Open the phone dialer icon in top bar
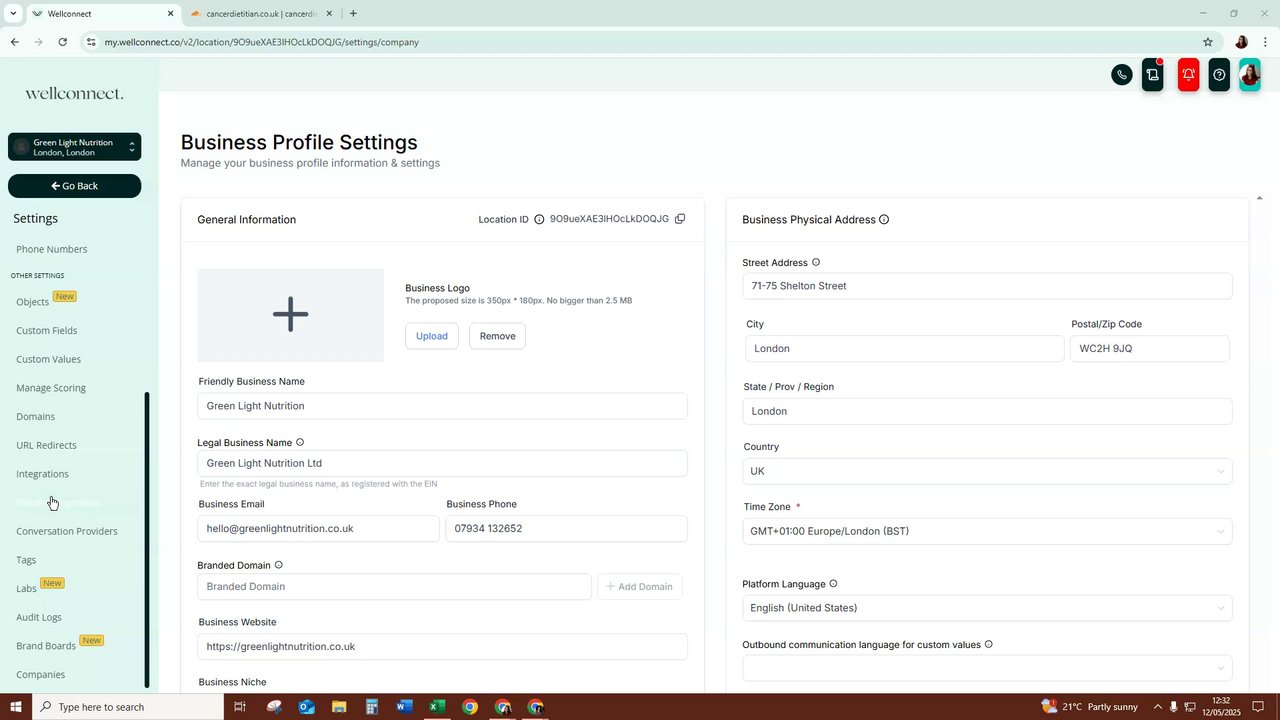1280x720 pixels. tap(1122, 75)
